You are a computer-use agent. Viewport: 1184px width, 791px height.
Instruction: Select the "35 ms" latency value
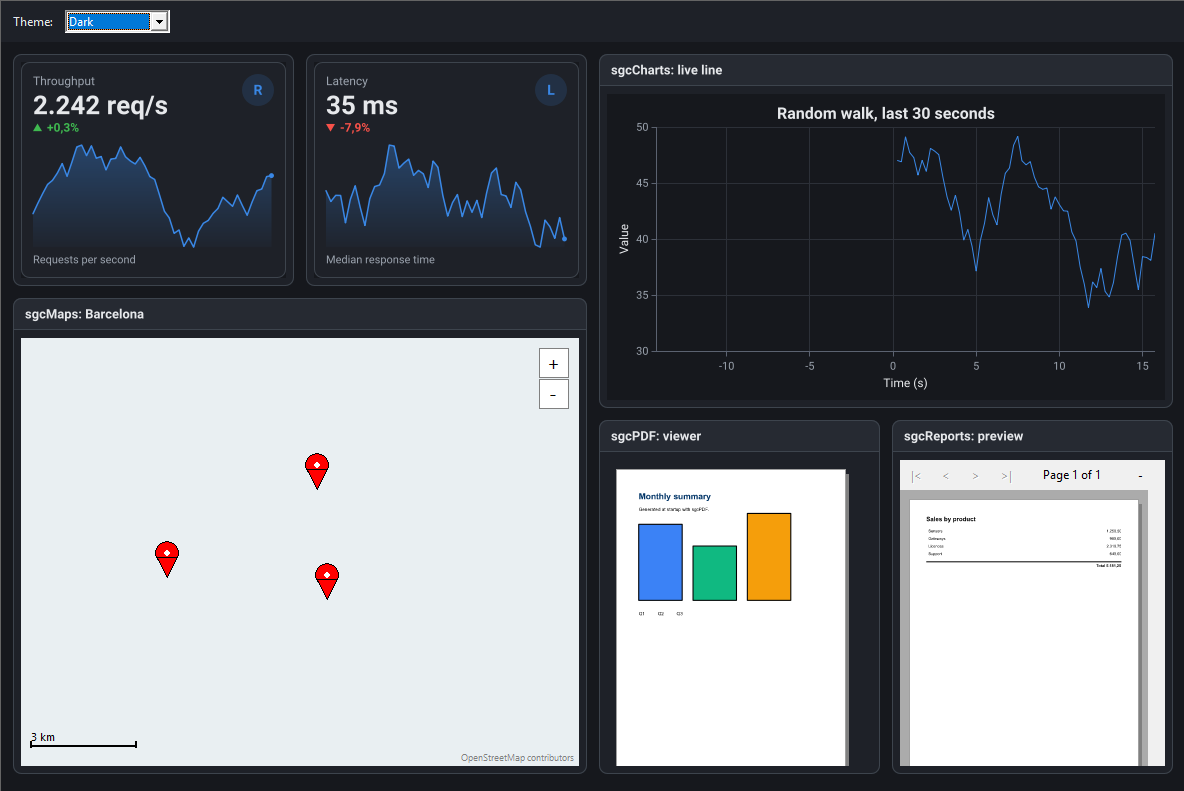362,106
